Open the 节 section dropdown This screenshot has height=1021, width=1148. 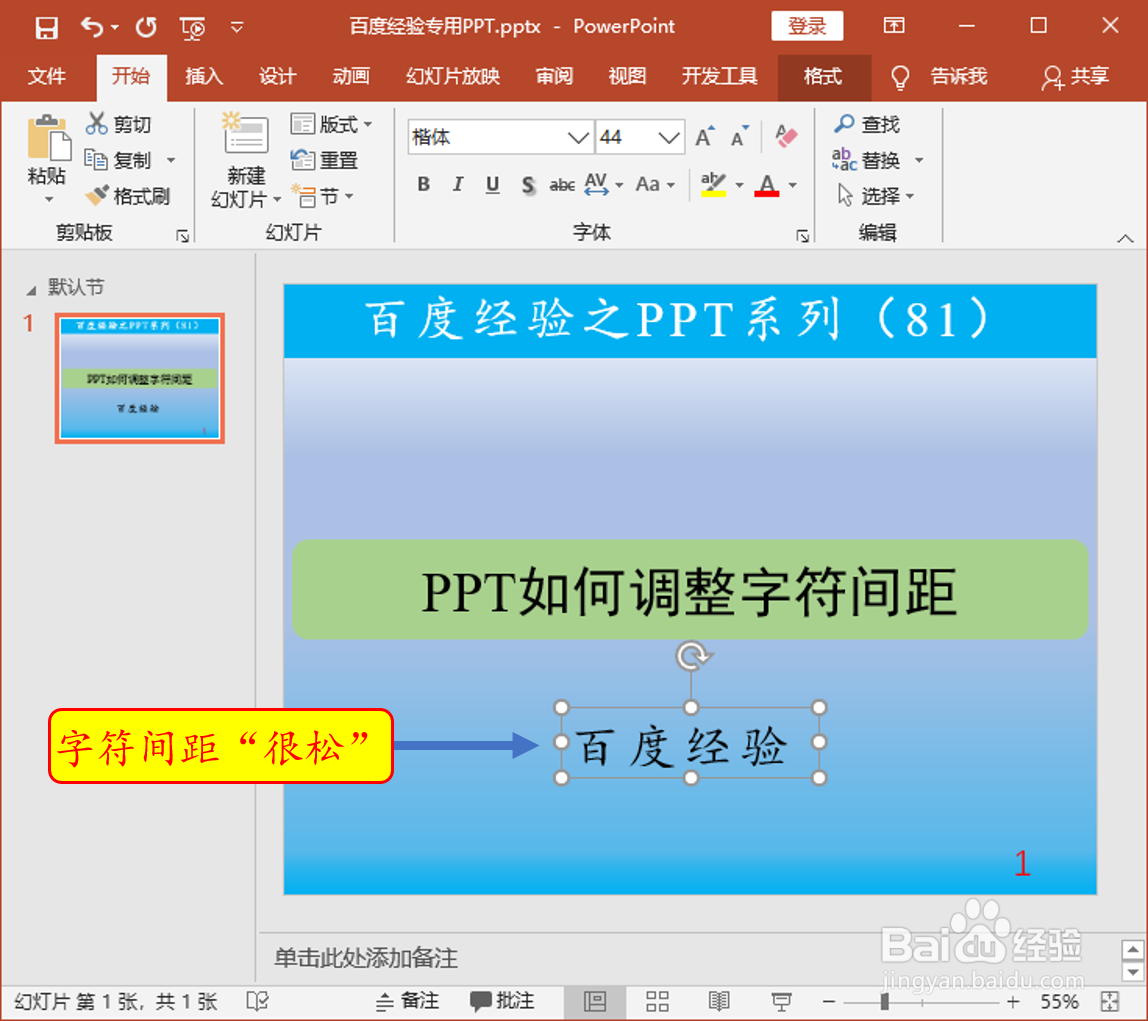(x=322, y=196)
